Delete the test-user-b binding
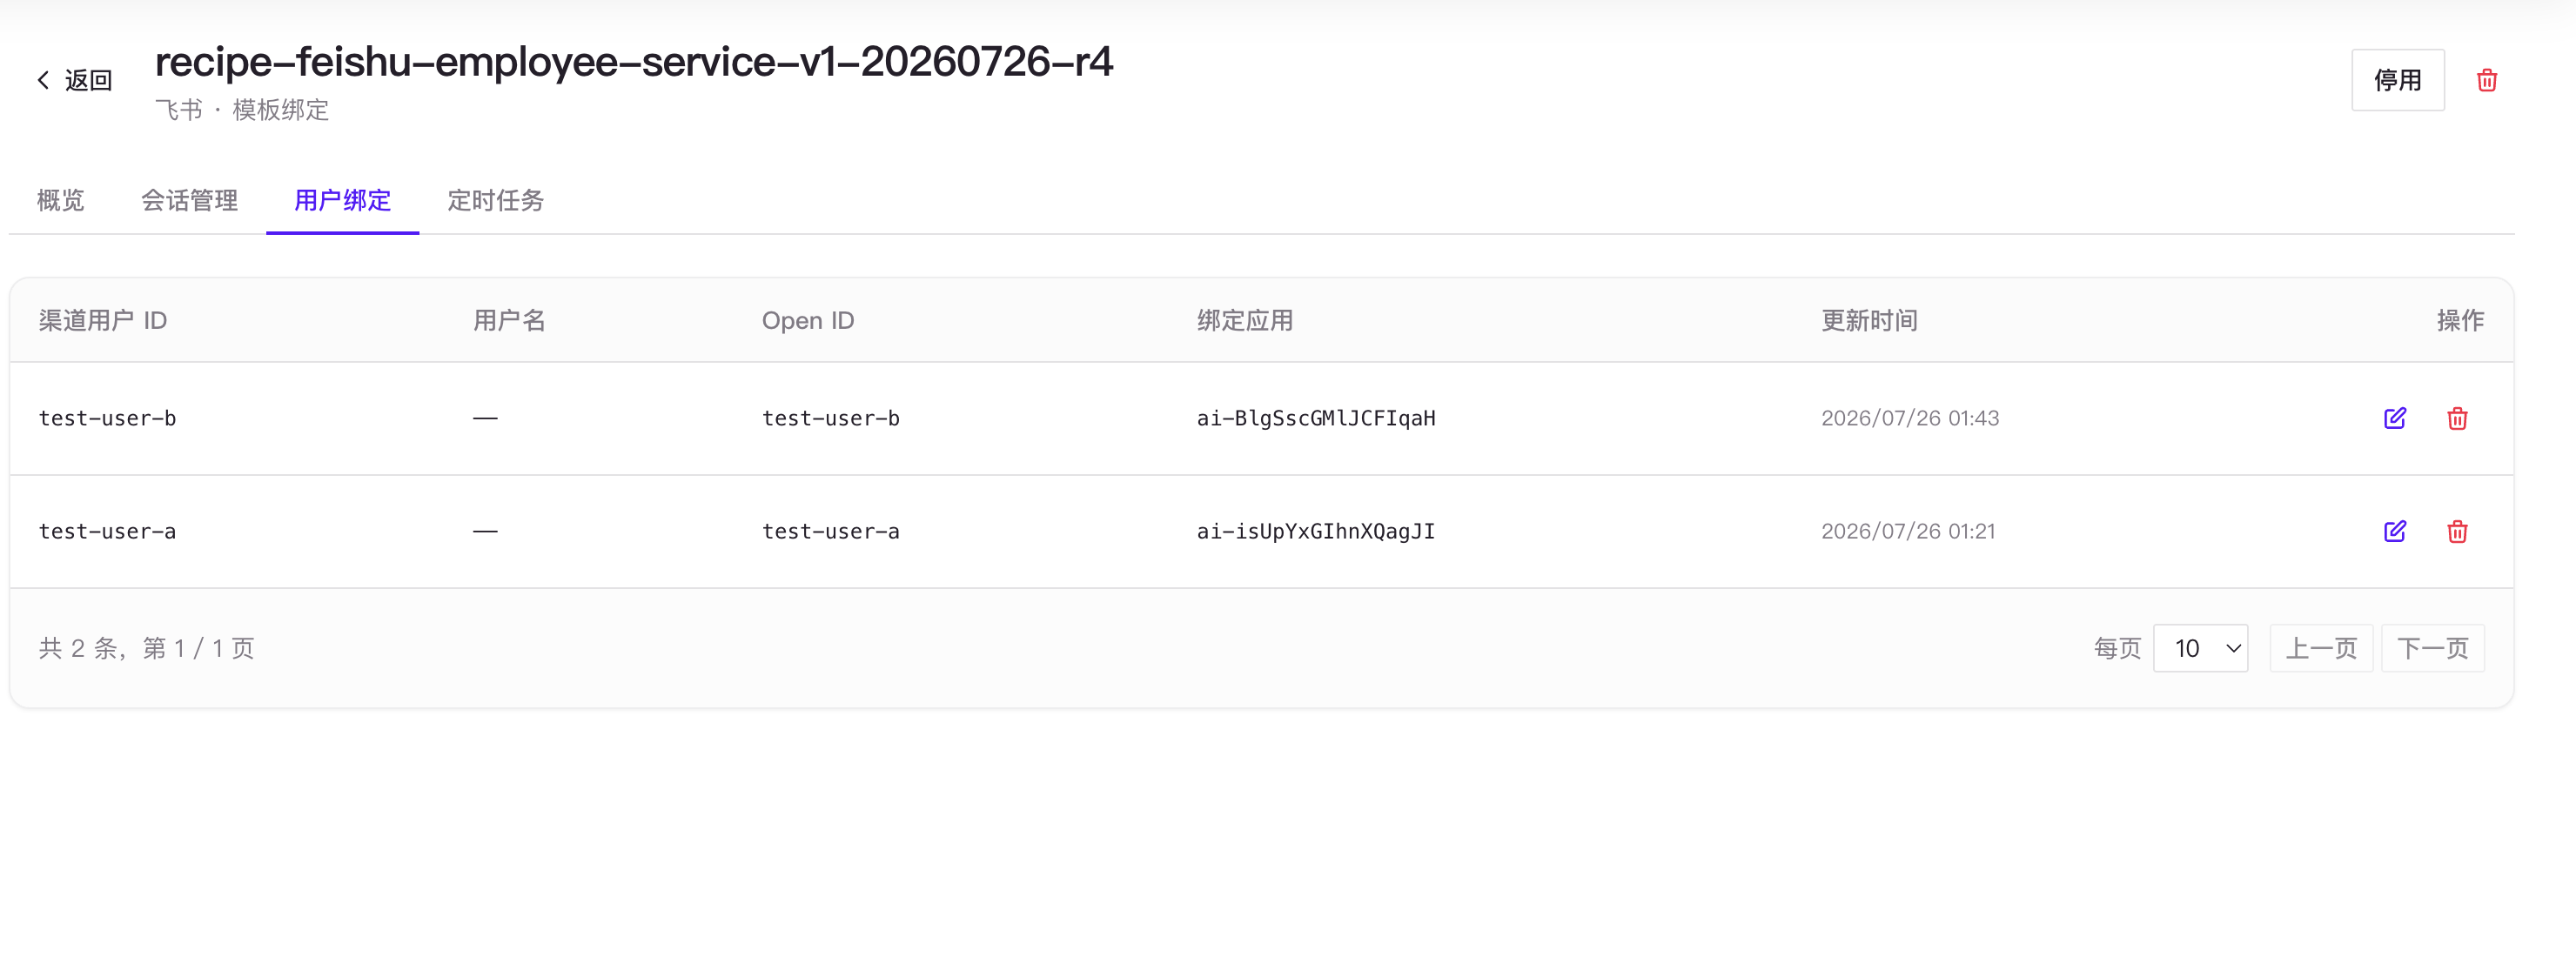The width and height of the screenshot is (2576, 957). tap(2457, 418)
